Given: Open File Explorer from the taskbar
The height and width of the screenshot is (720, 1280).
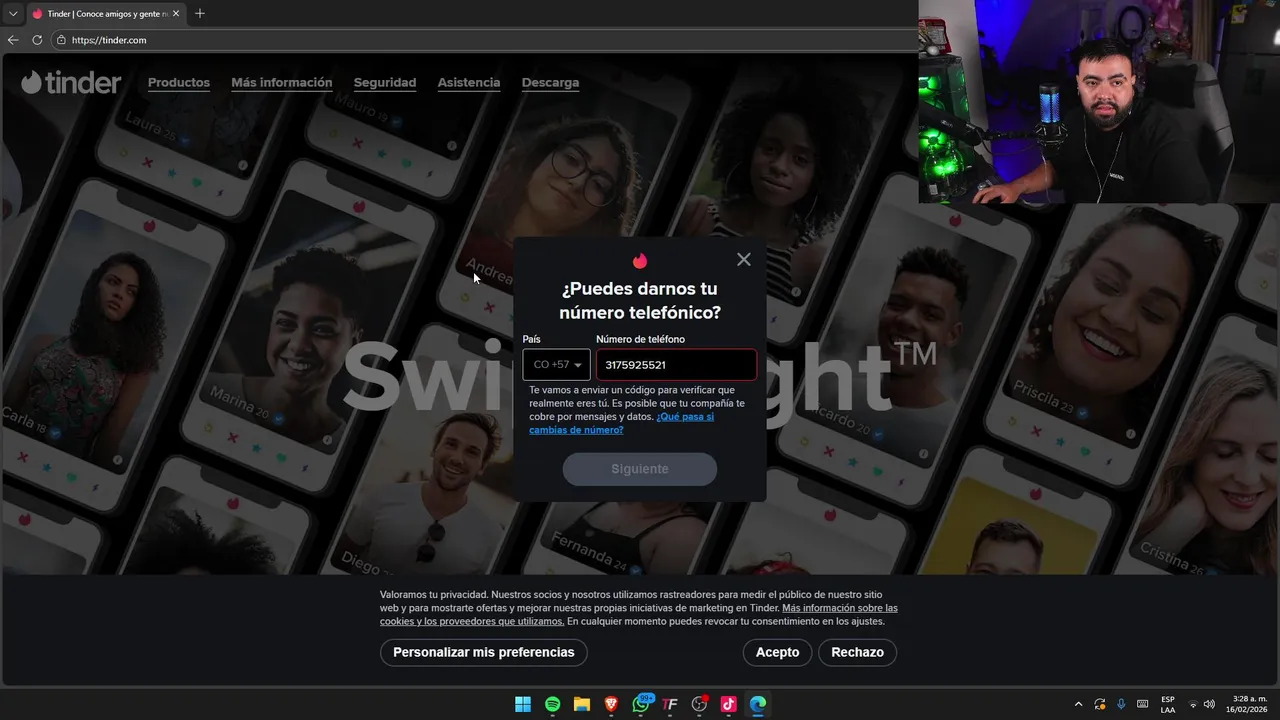Looking at the screenshot, I should pyautogui.click(x=582, y=704).
